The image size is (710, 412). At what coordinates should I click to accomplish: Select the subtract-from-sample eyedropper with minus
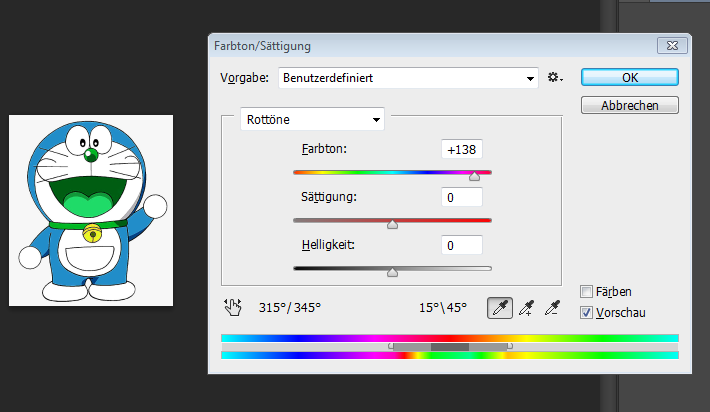[552, 308]
